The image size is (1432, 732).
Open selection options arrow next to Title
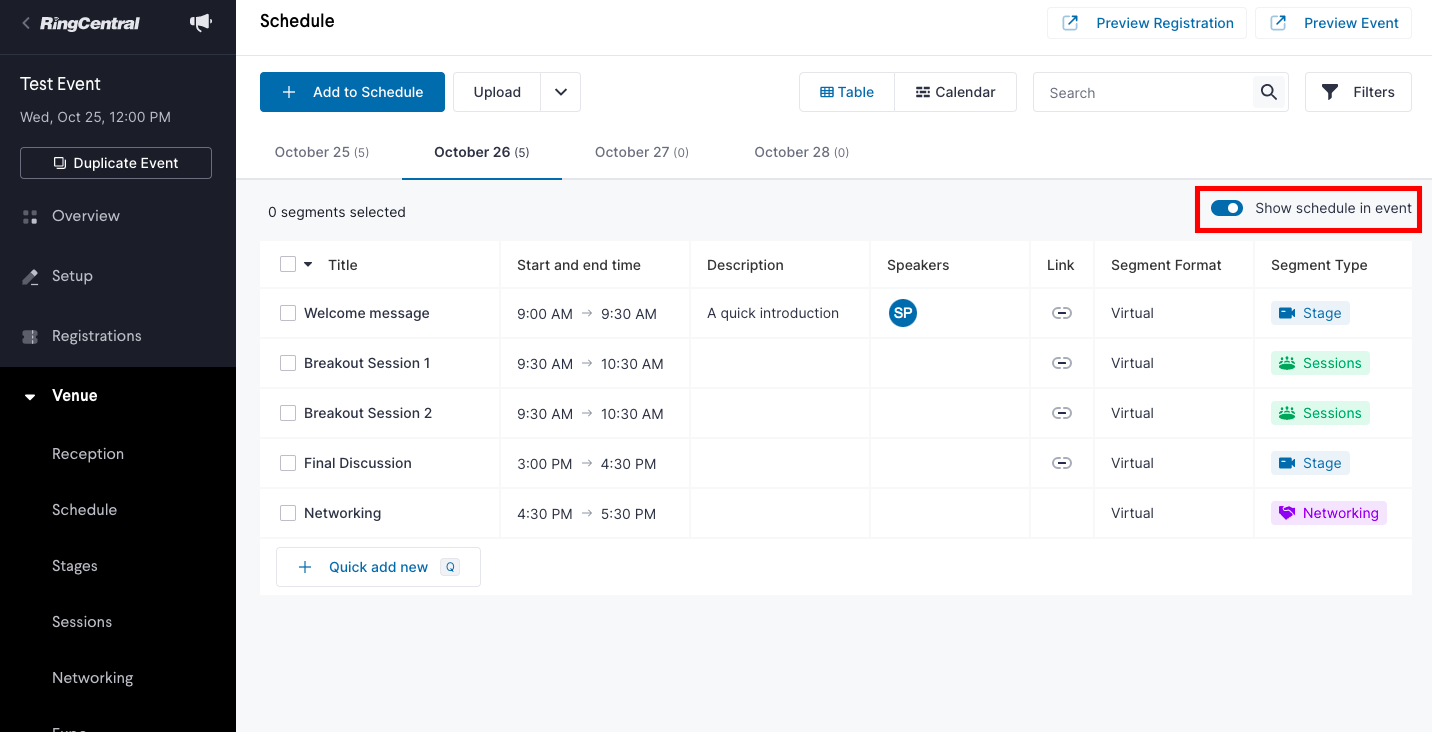[x=308, y=265]
